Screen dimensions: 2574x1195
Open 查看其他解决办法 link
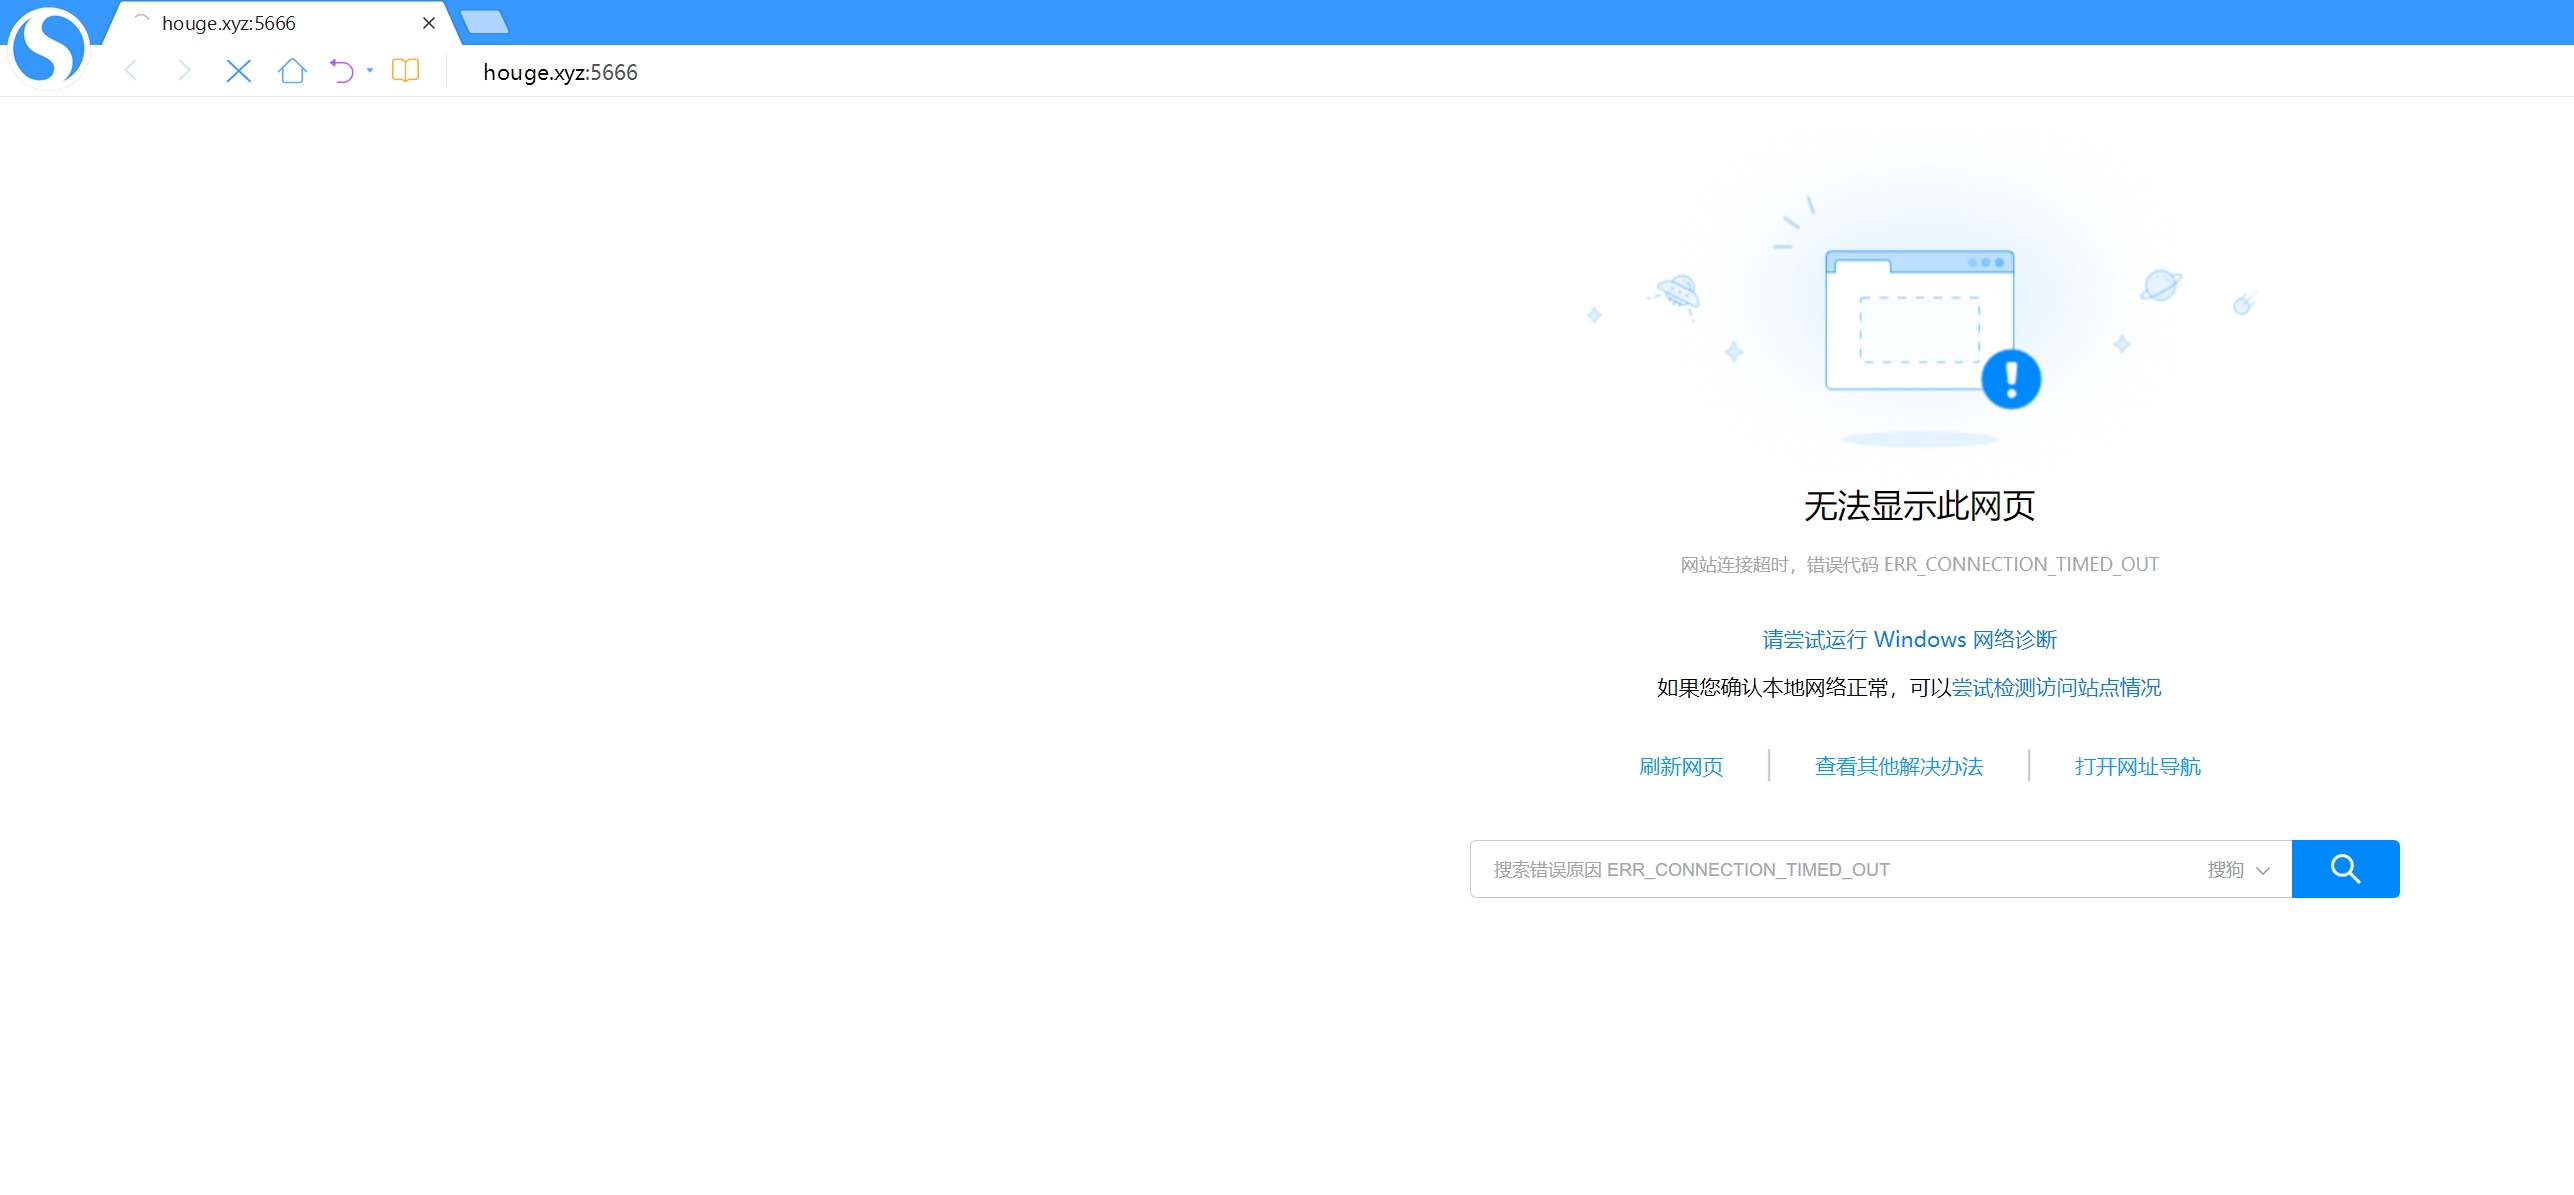1898,766
